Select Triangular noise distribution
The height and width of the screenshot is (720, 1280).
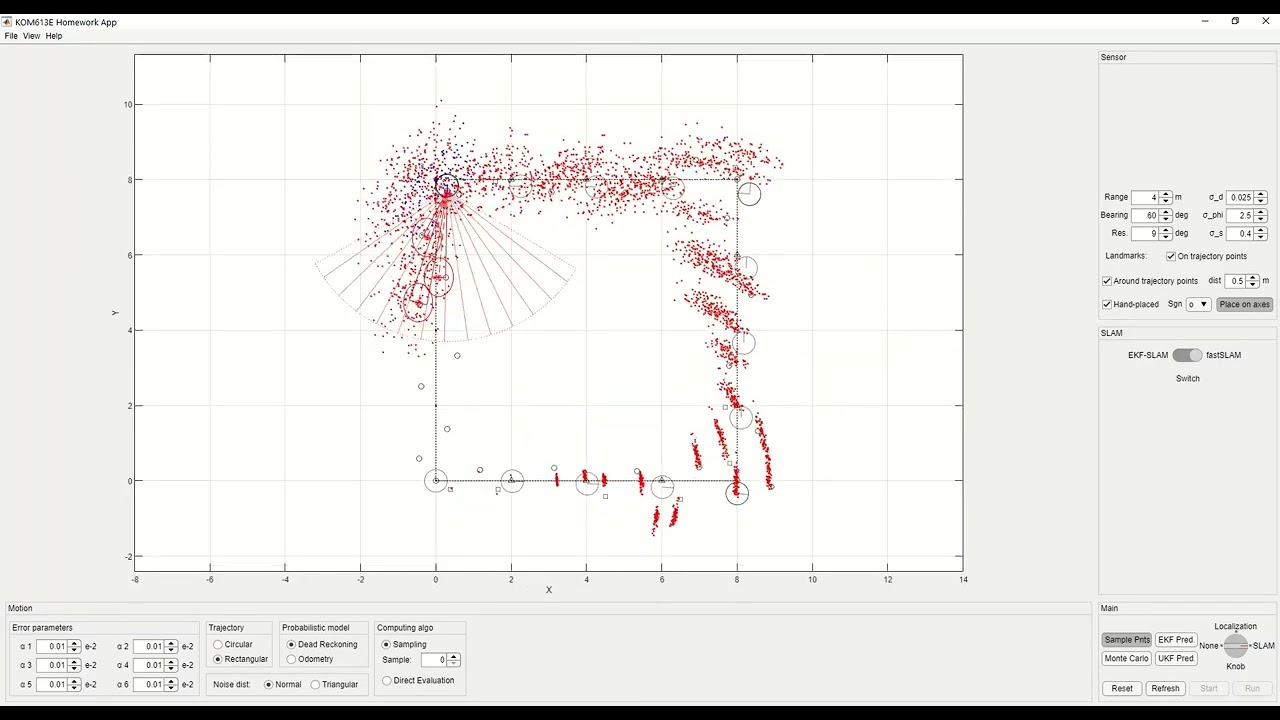pyautogui.click(x=334, y=685)
